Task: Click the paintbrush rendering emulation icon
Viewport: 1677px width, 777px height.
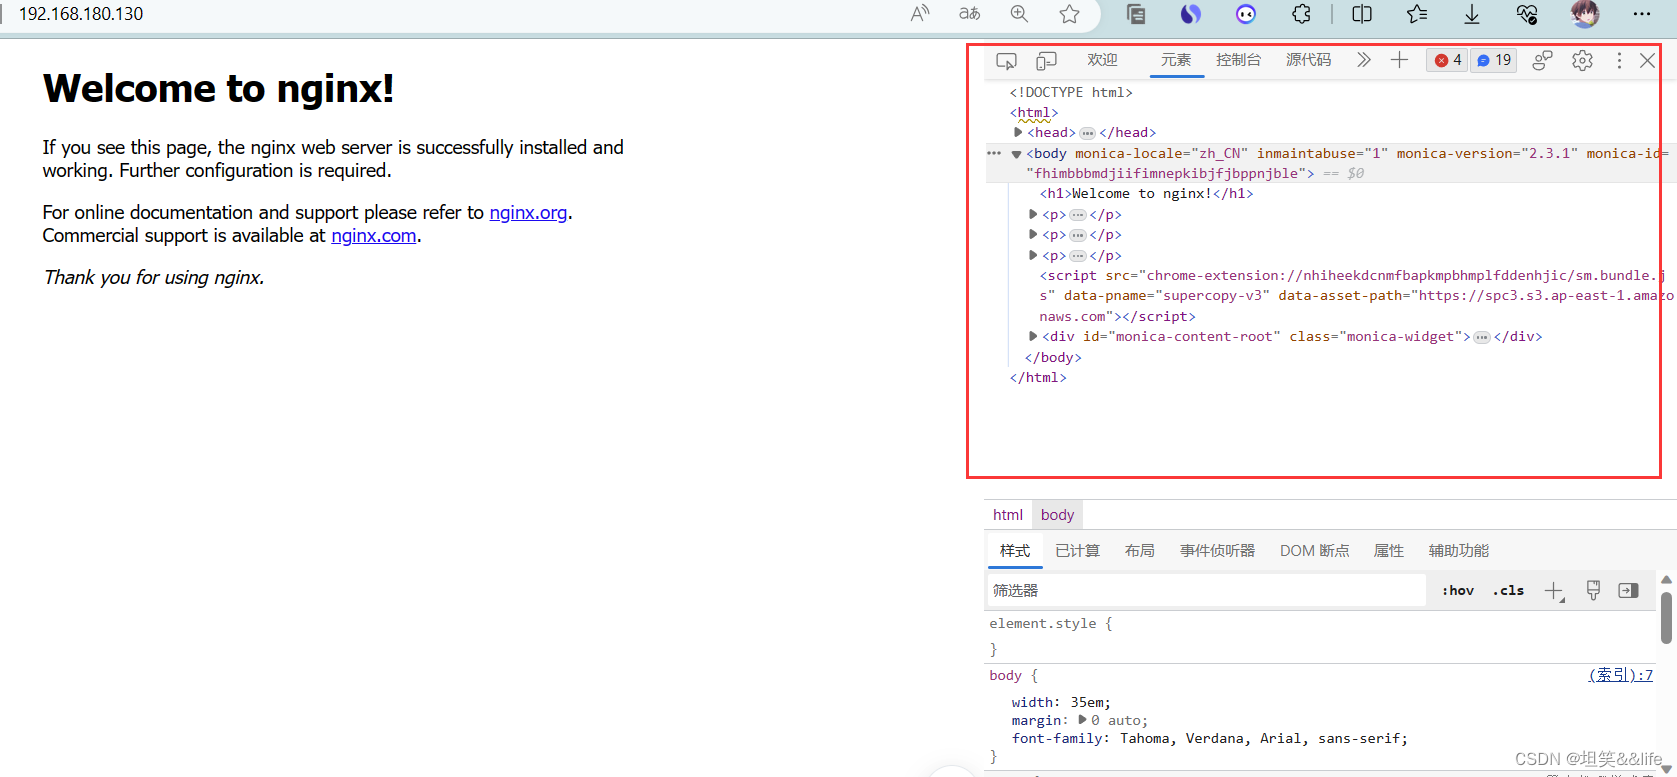Action: click(1593, 590)
